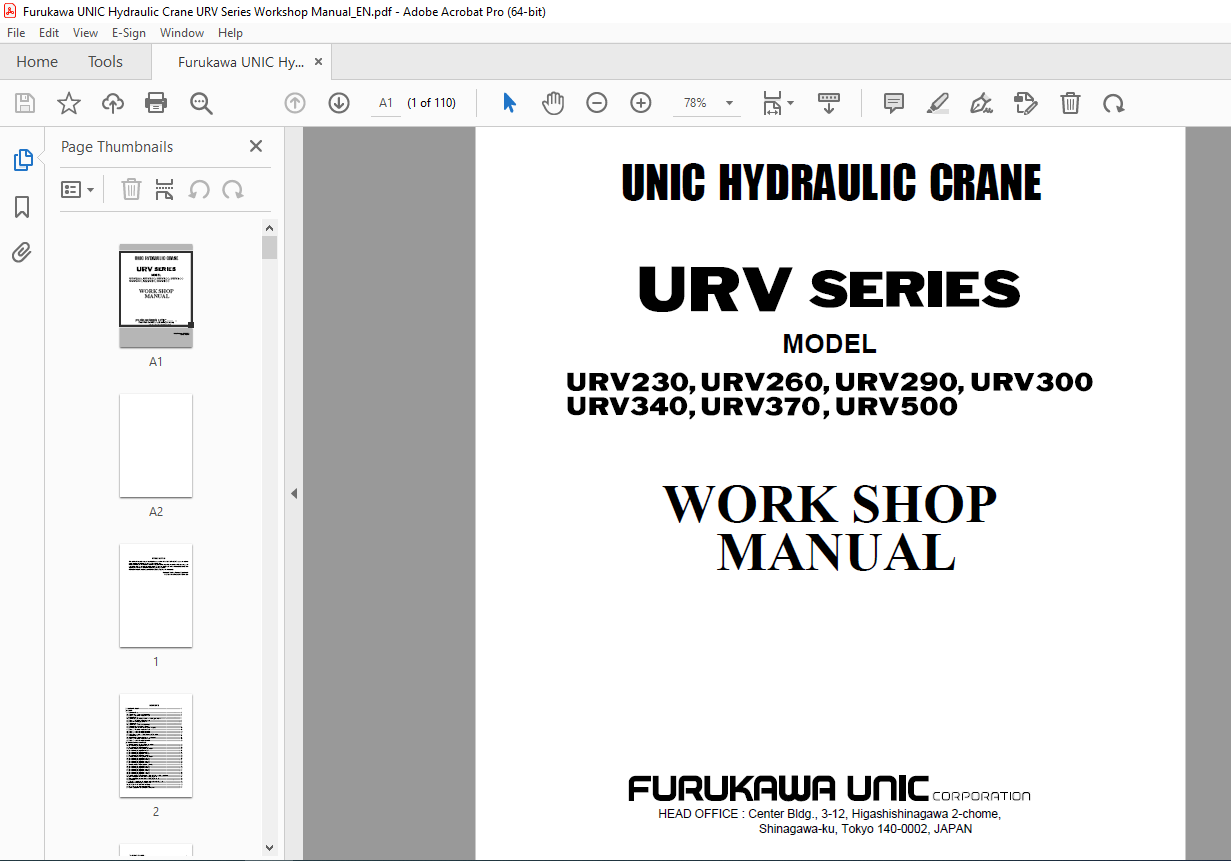The width and height of the screenshot is (1231, 861).
Task: Click the Save file icon
Action: pos(25,103)
